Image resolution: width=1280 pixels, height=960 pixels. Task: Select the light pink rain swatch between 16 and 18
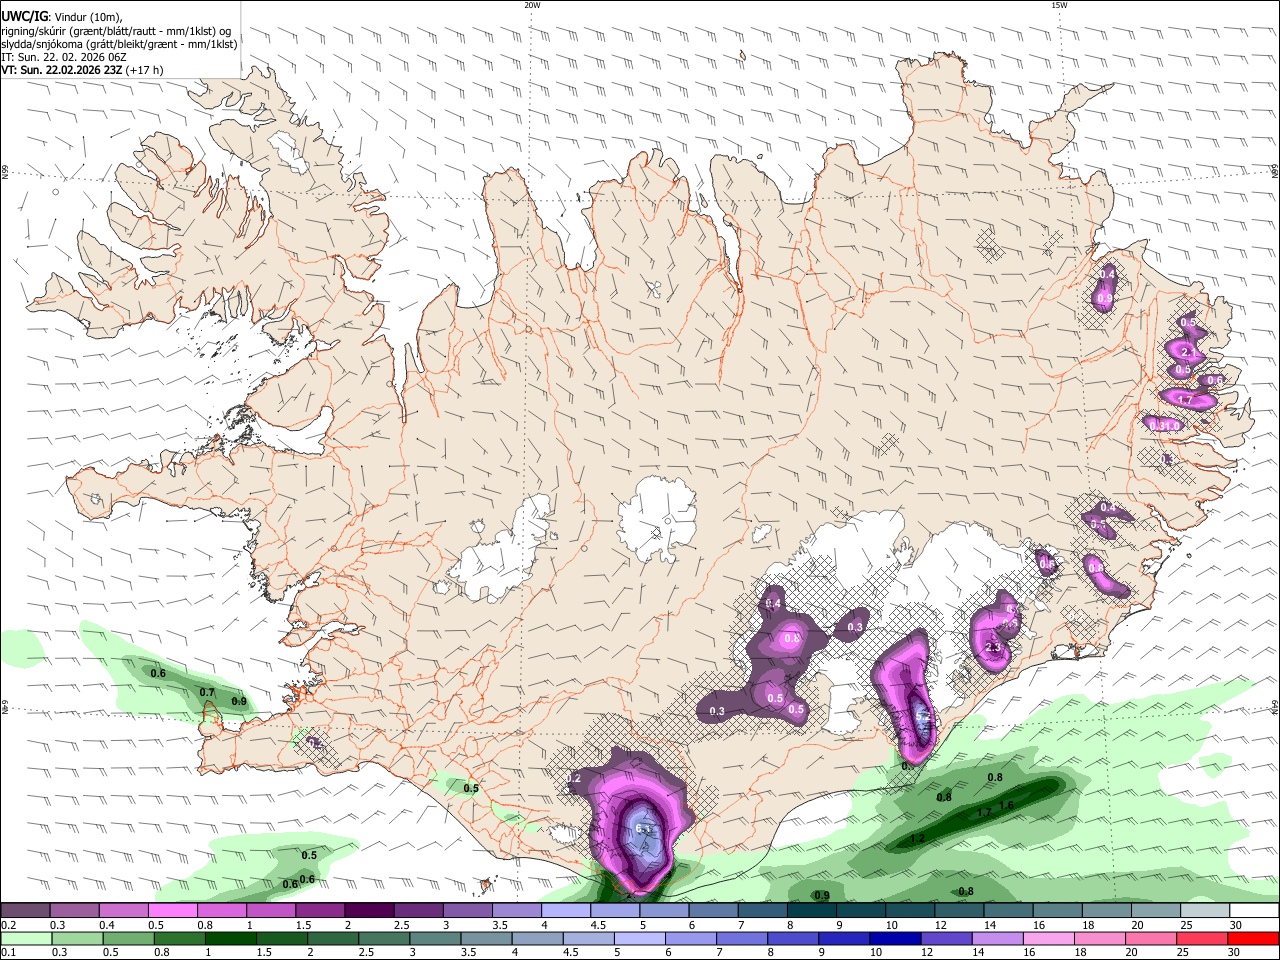[x=1047, y=938]
